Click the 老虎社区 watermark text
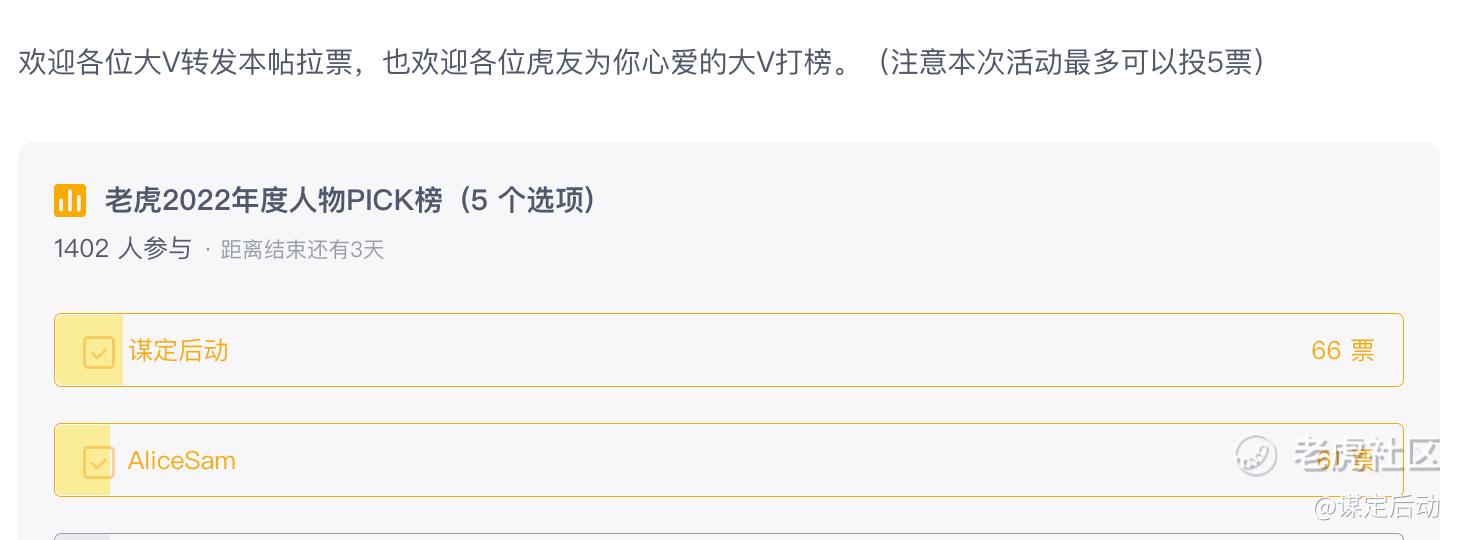Image resolution: width=1469 pixels, height=540 pixels. 1366,455
